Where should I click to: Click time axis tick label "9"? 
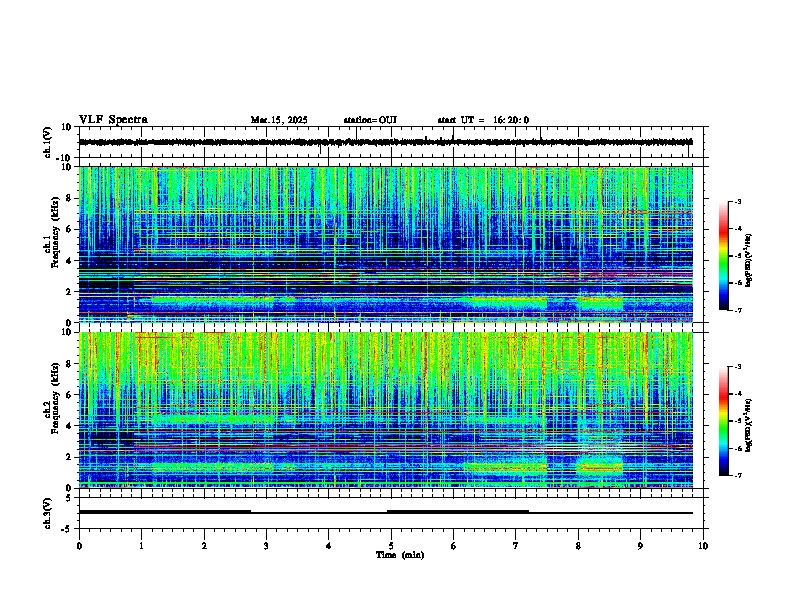640,546
